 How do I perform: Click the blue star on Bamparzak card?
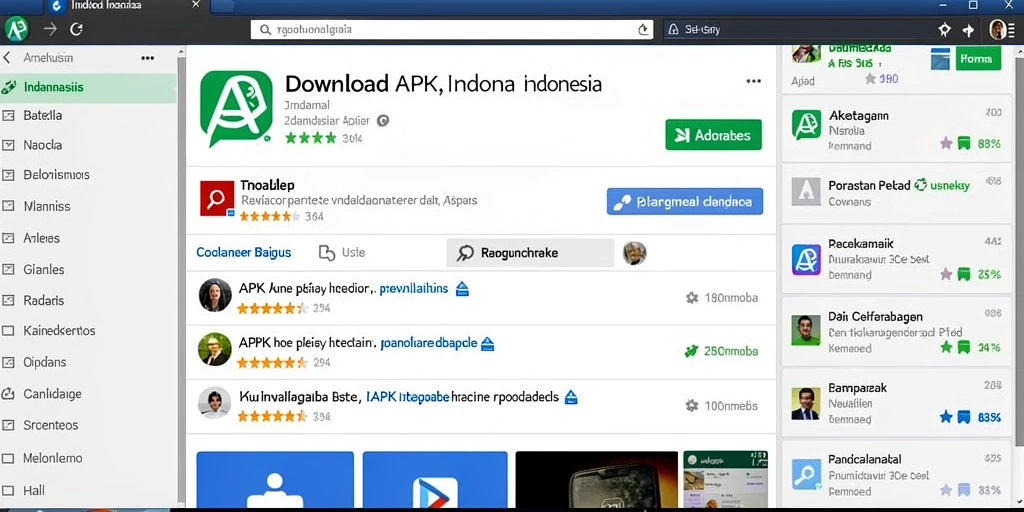tap(946, 417)
